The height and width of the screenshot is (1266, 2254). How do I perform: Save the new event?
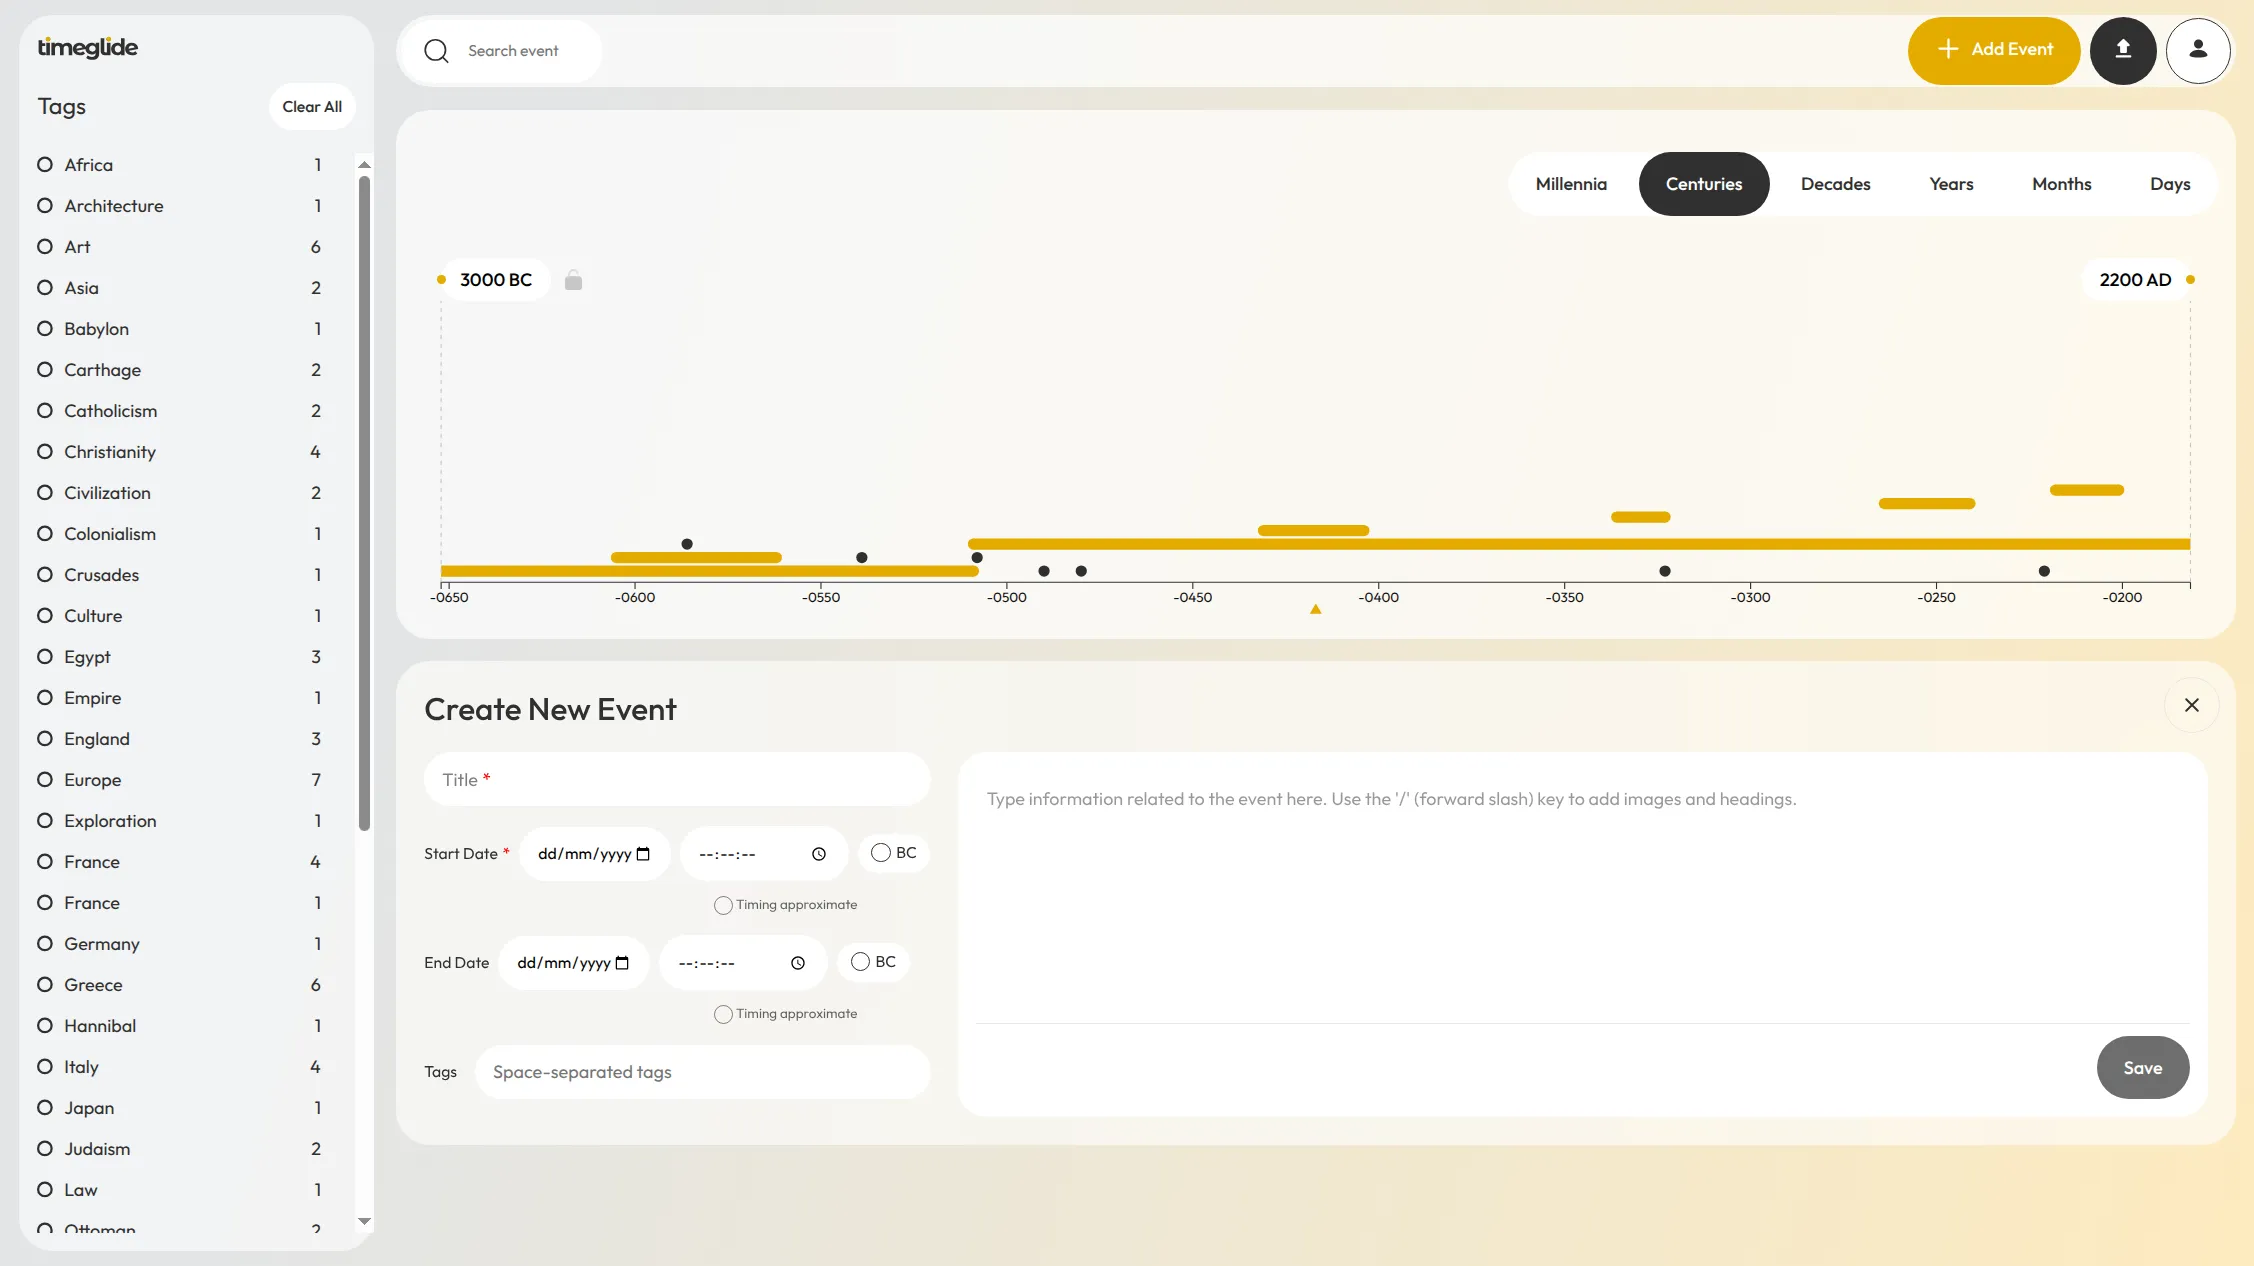(x=2142, y=1067)
